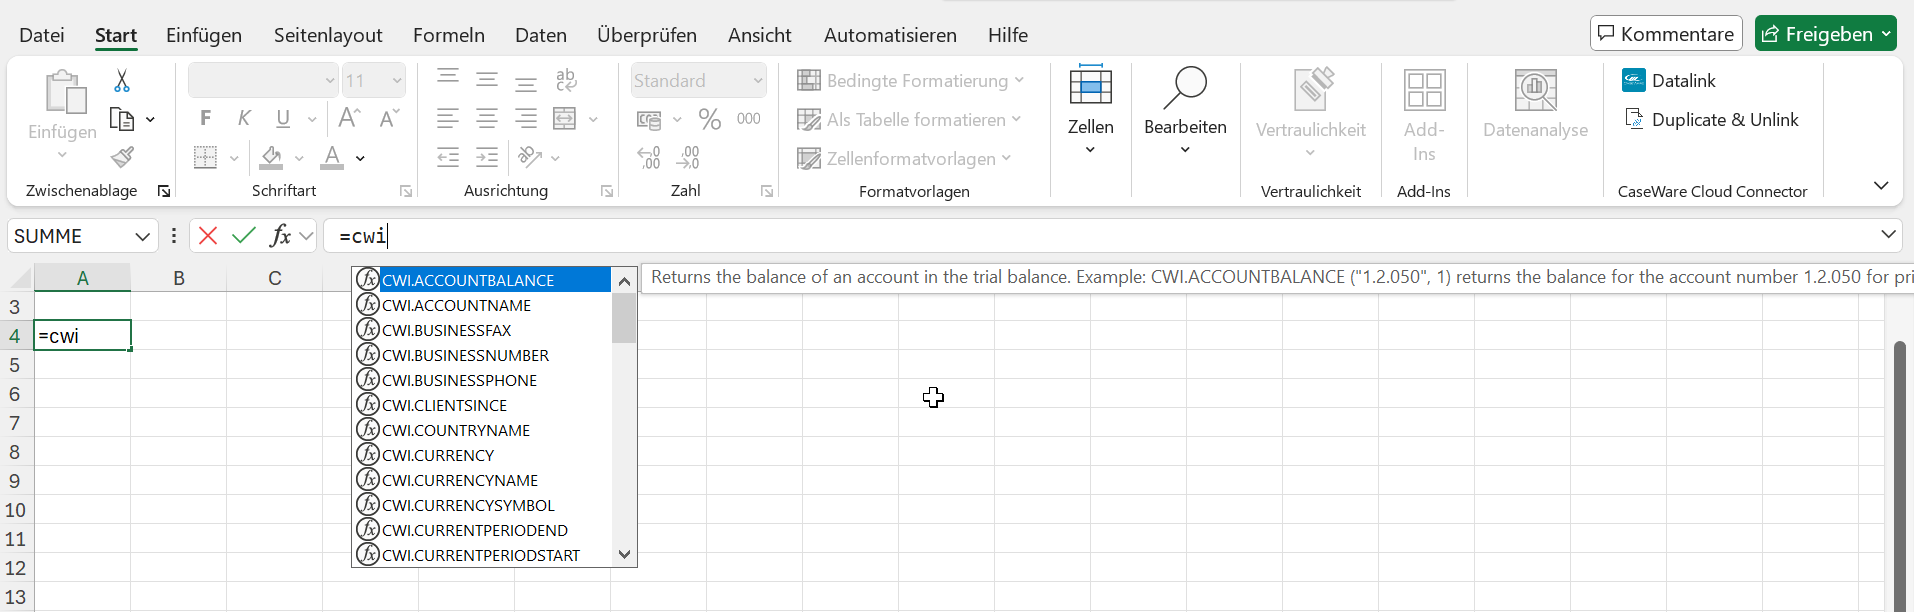
Task: Select CWI.BUSINESSPHONE in function list
Action: (482, 380)
